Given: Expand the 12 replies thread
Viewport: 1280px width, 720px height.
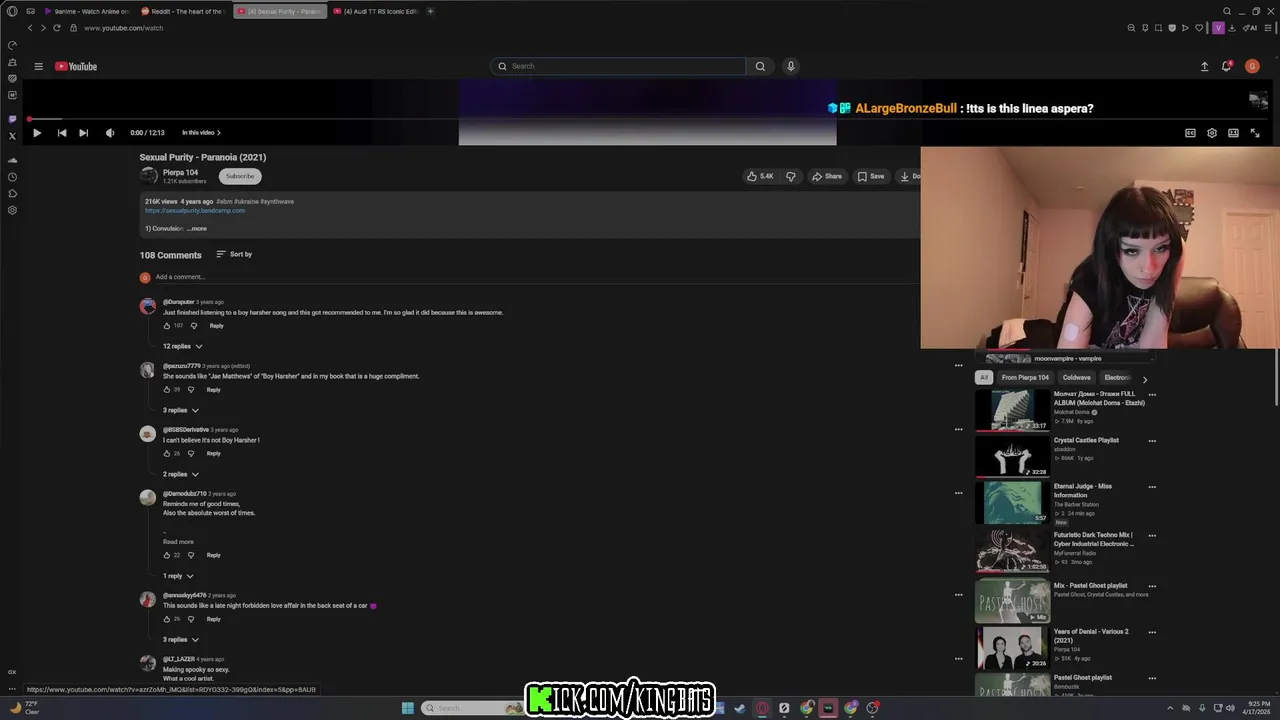Looking at the screenshot, I should pos(183,346).
